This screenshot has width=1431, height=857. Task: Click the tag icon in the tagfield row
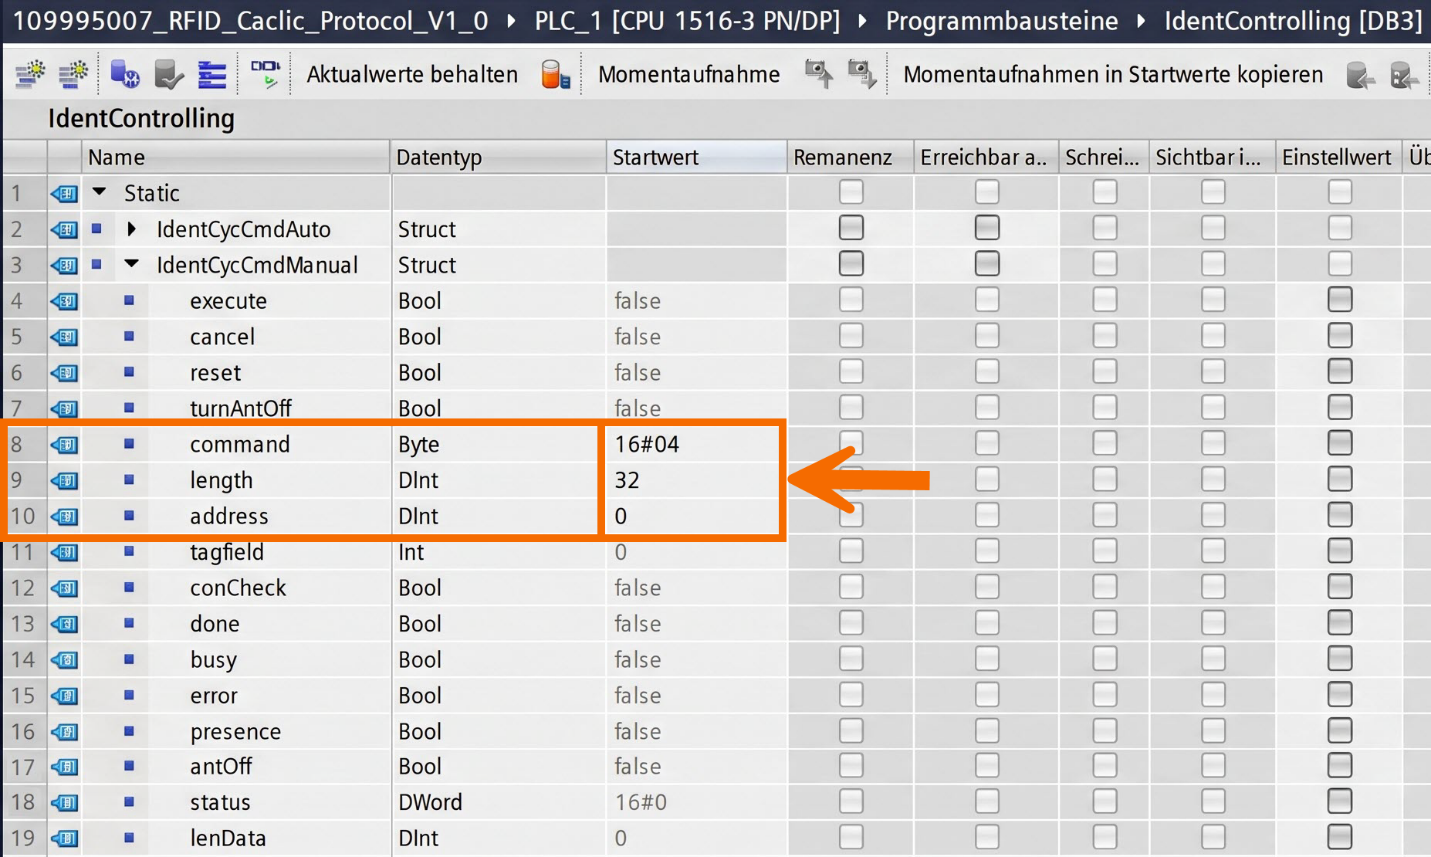tap(65, 552)
